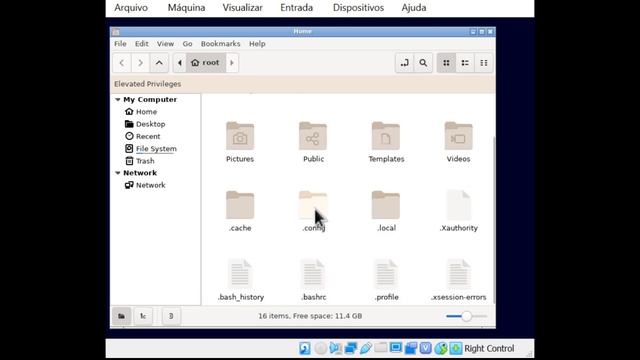Select the .config folder
Image resolution: width=640 pixels, height=360 pixels.
pyautogui.click(x=313, y=211)
